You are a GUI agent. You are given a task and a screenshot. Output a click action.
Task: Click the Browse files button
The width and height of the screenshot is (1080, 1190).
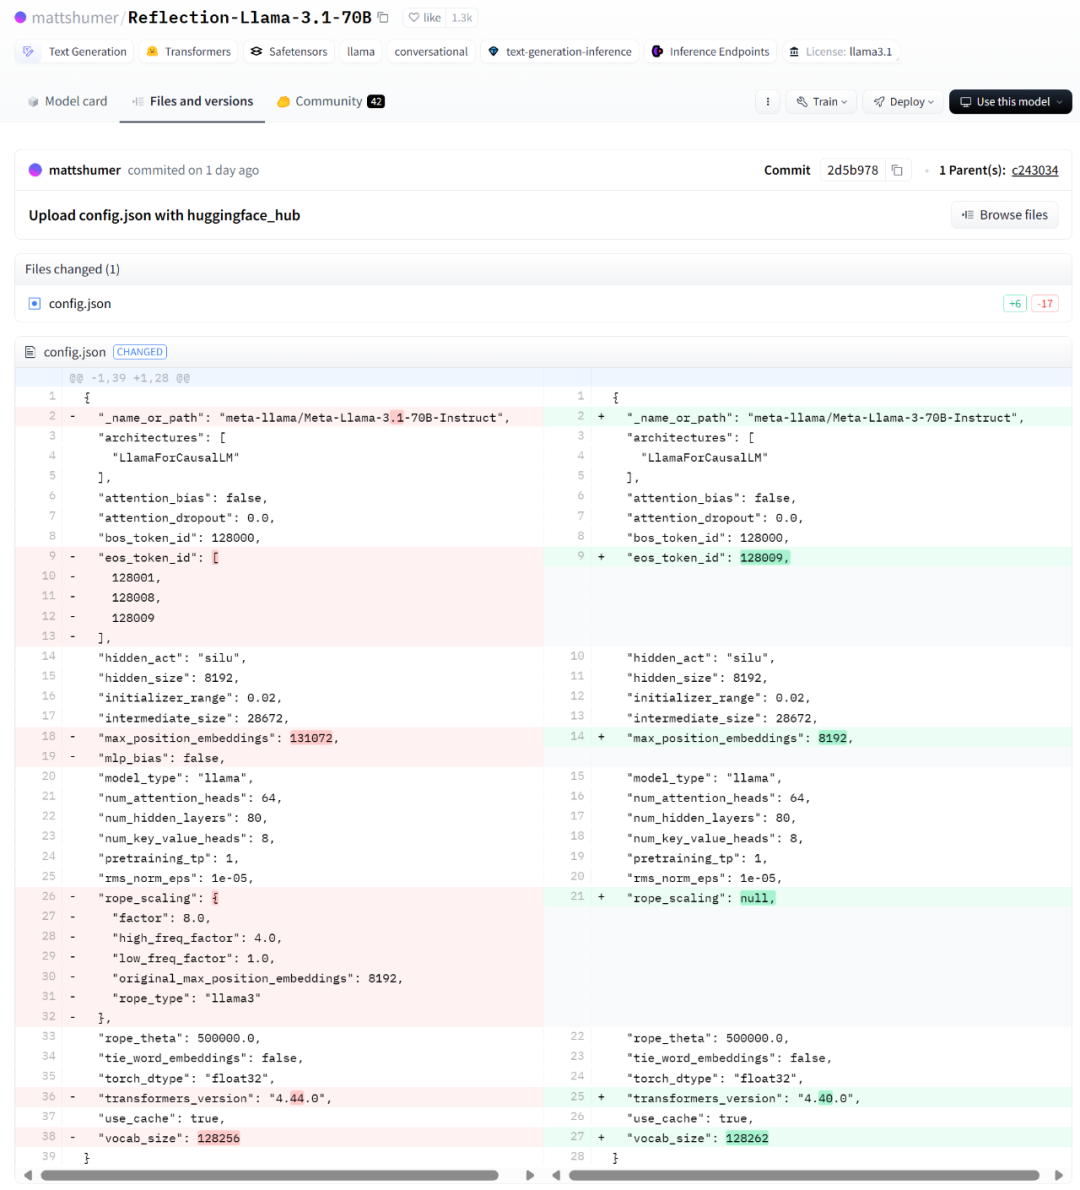1004,215
